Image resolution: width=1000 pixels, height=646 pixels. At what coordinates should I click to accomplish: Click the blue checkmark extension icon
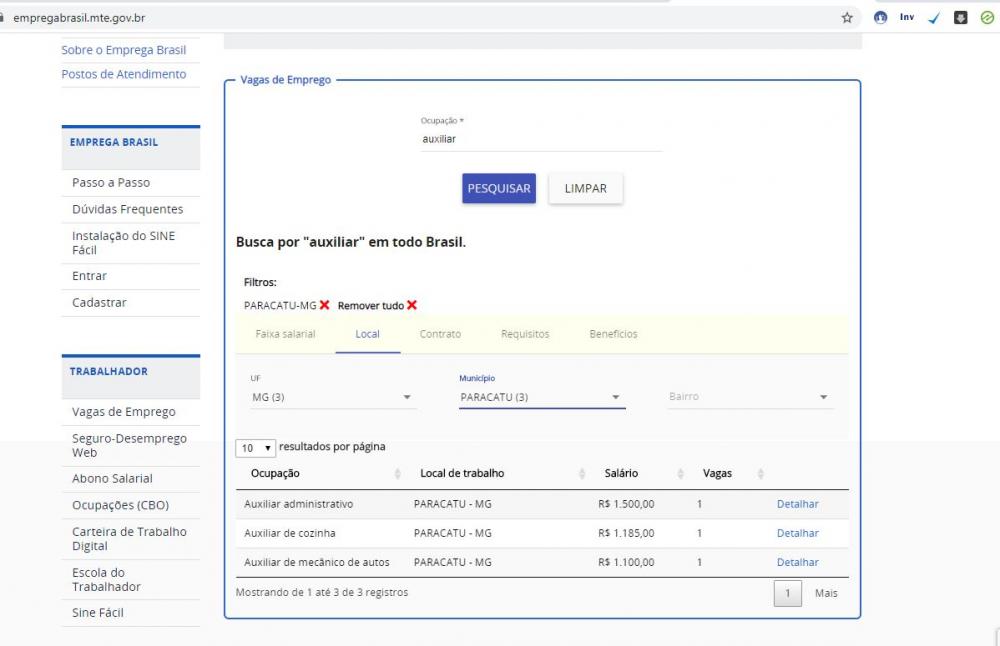pos(934,18)
